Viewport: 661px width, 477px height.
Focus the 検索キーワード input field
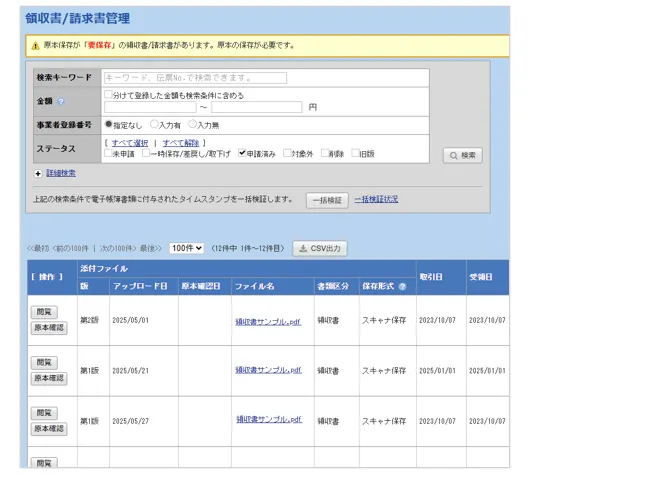(194, 77)
